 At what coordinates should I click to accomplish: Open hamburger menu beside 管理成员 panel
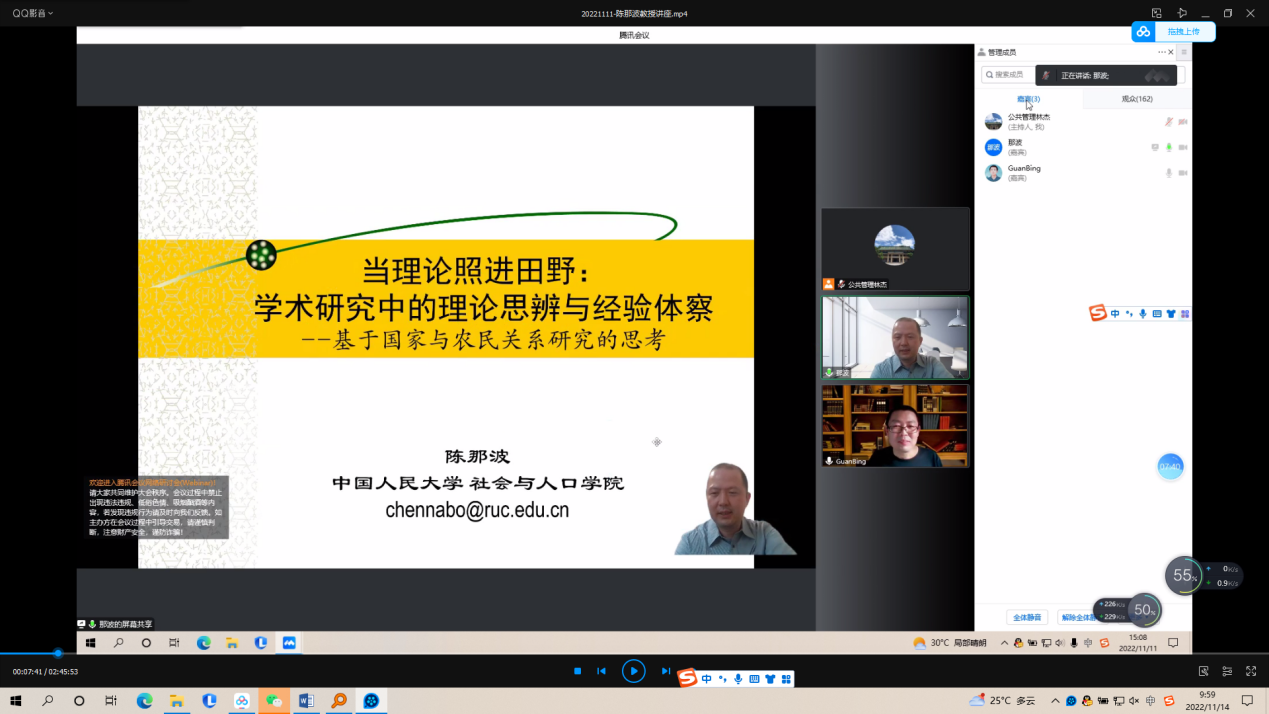[x=1184, y=52]
